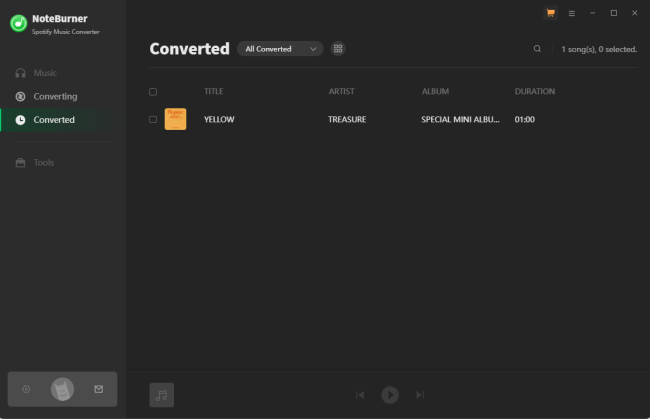Click the YELLOW album cover thumbnail
Screen dimensions: 650x419
coord(175,119)
